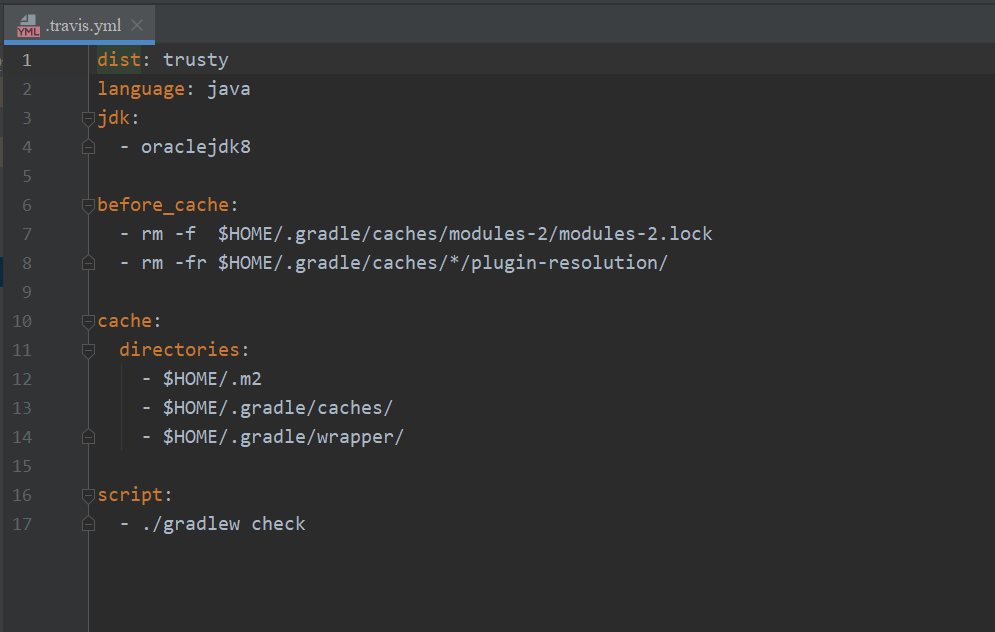Click the oraclejdk8 value
Viewport: 995px width, 632px height.
tap(196, 147)
